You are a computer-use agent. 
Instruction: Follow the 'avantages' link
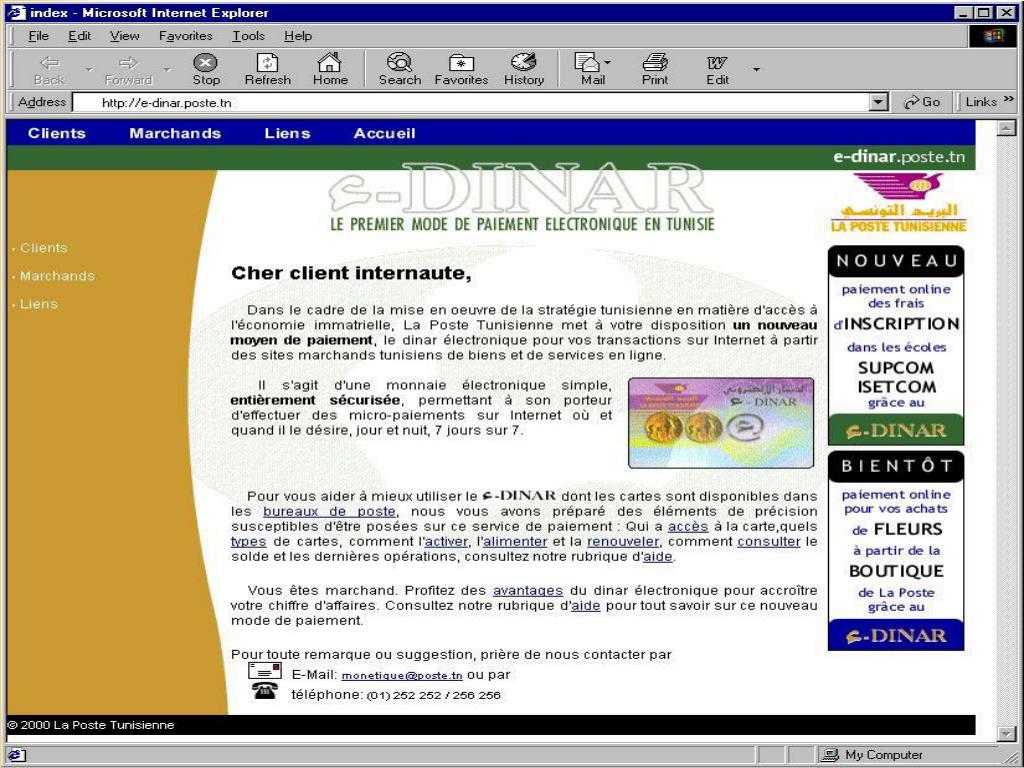[528, 591]
